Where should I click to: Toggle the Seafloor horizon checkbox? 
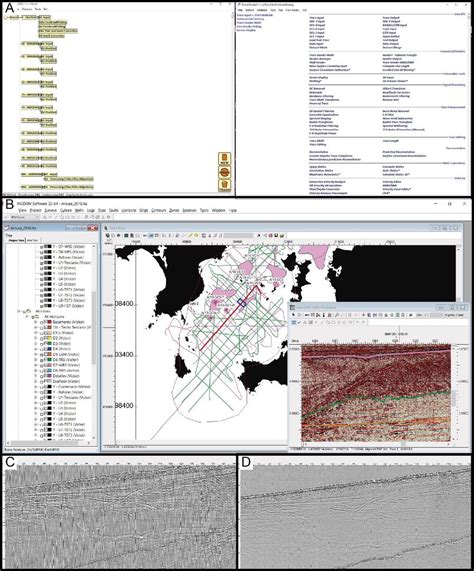click(42, 381)
